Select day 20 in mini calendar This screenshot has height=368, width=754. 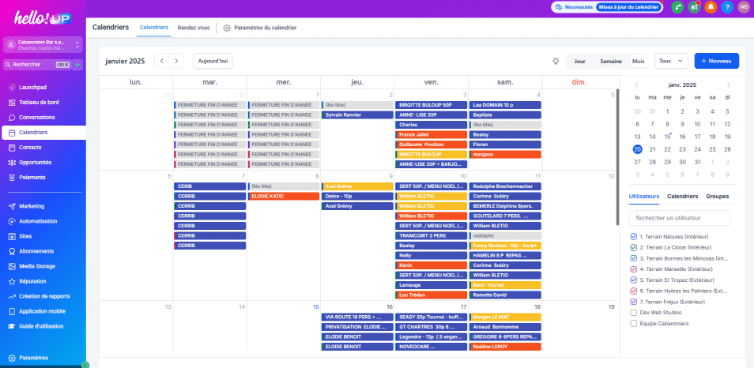point(637,150)
